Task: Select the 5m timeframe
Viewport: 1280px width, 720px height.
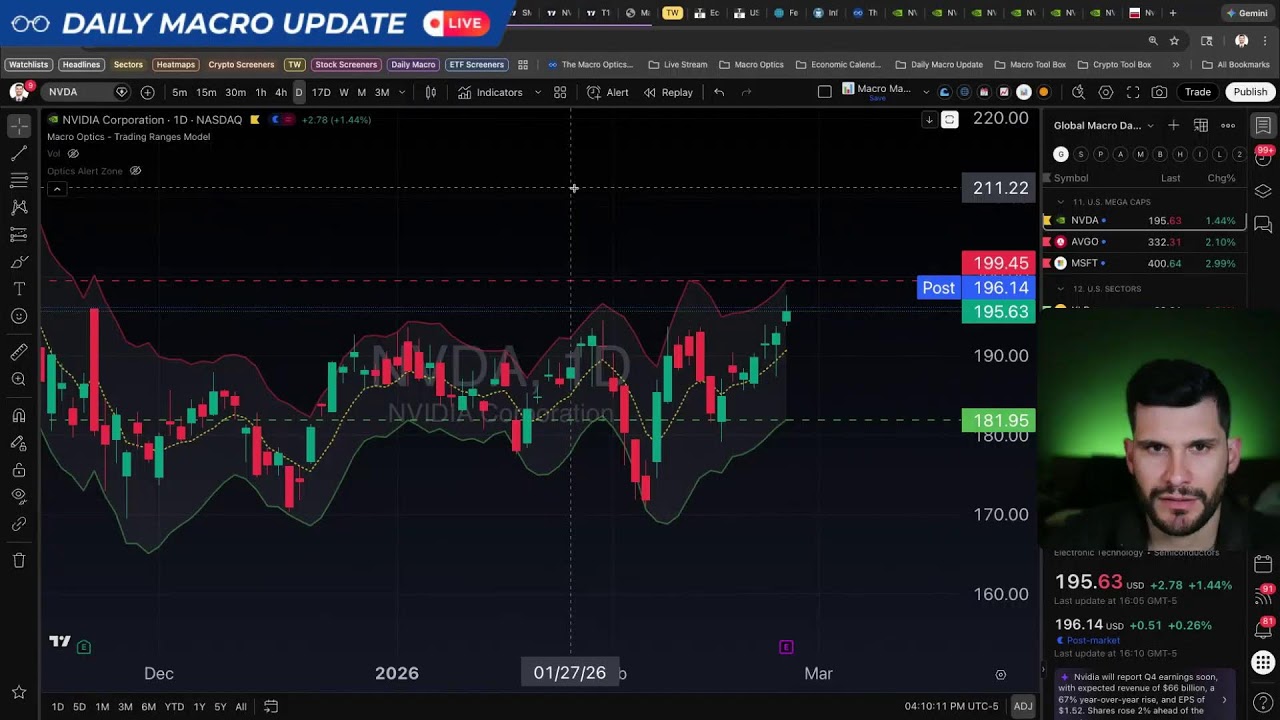Action: [179, 92]
